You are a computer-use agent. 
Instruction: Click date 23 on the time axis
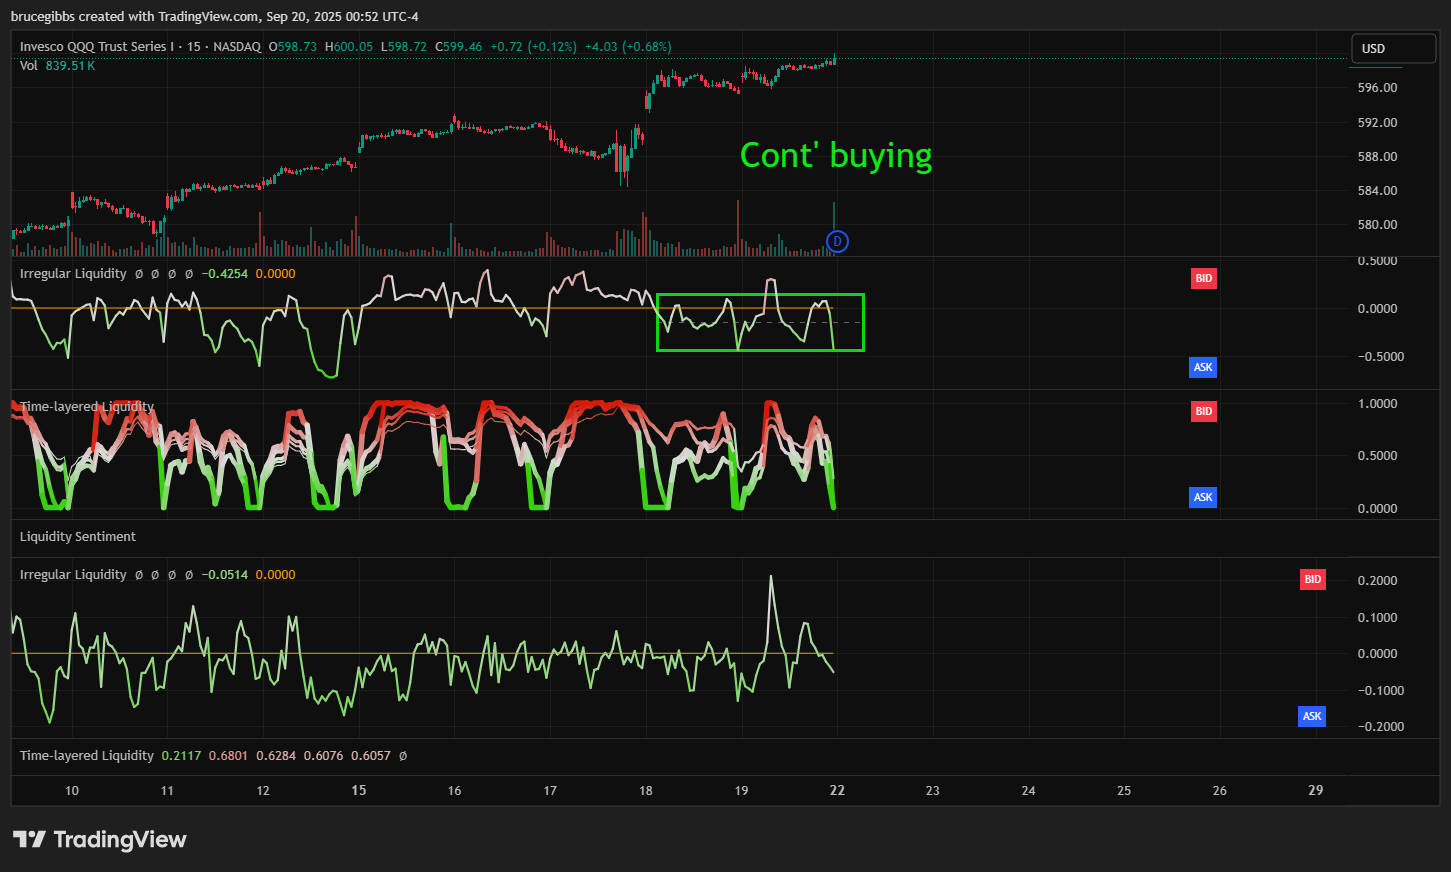(x=933, y=790)
